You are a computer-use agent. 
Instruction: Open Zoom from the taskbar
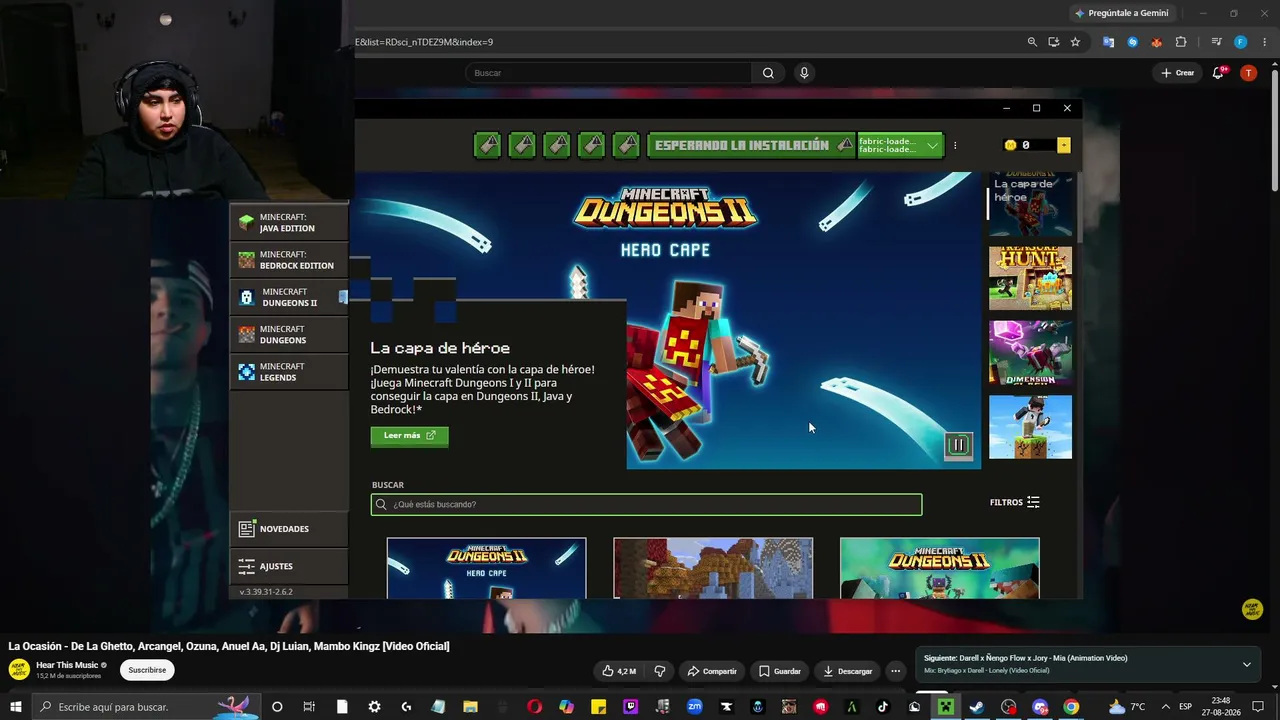pos(694,707)
